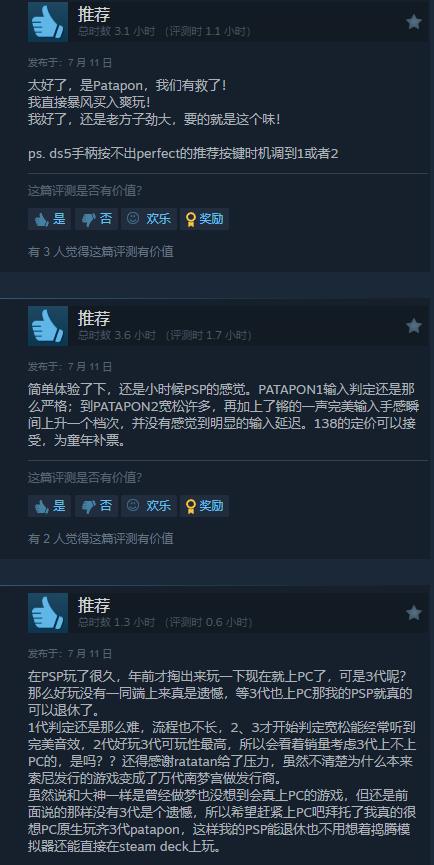Click the thumbs-up icon of first review

point(48,22)
